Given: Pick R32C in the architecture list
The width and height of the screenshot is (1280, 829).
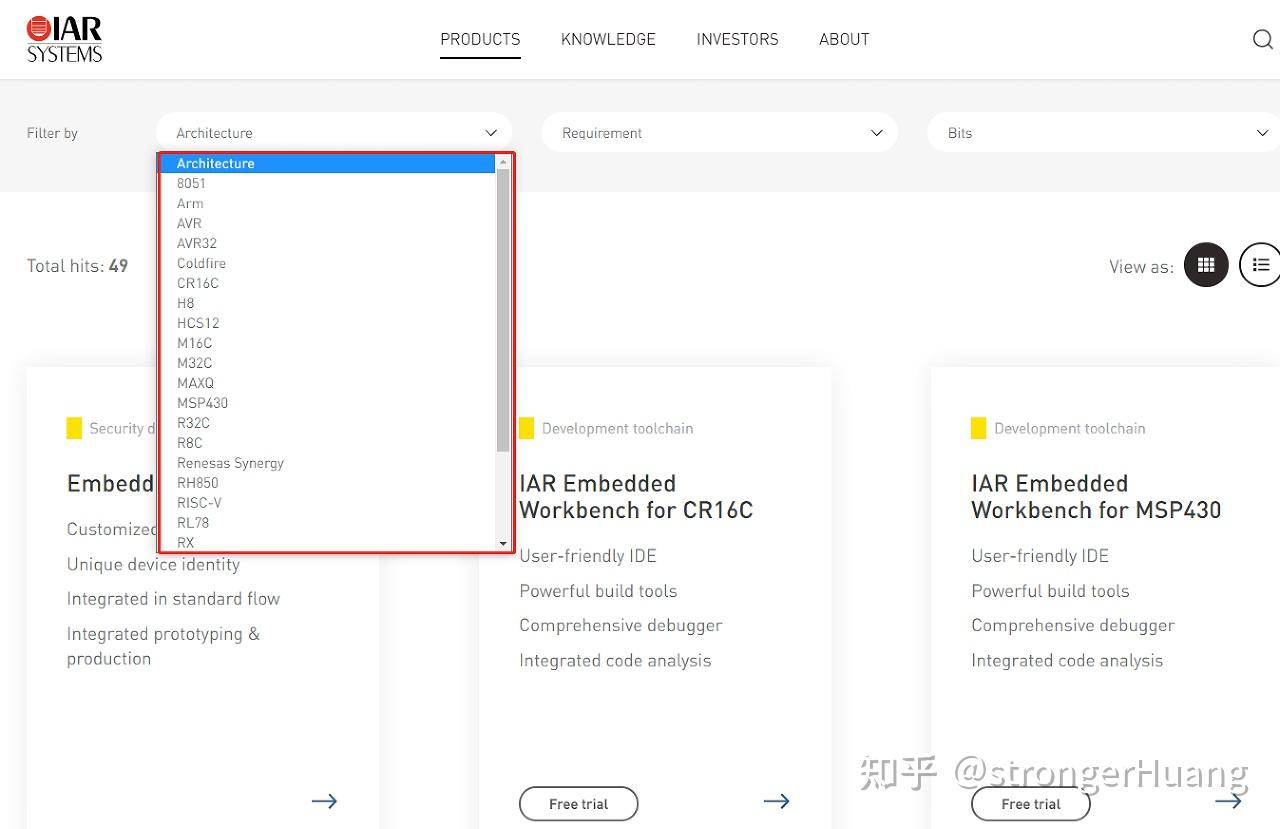Looking at the screenshot, I should (328, 423).
